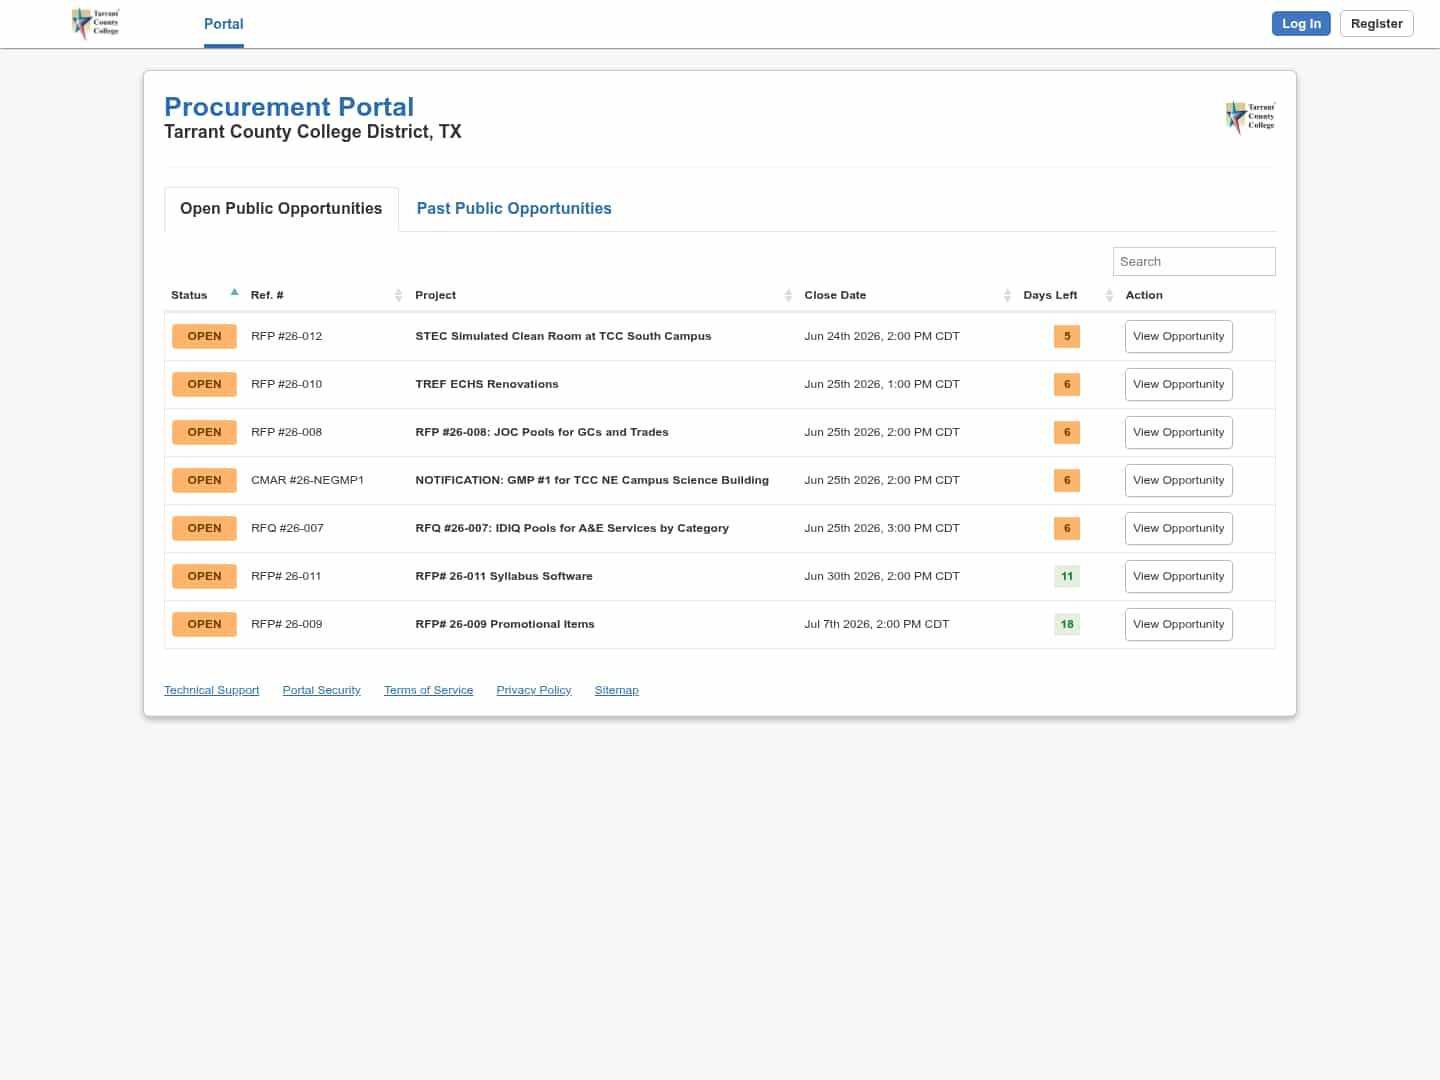Click close date Jun 24th 2026, 2:00 PM CDT

(882, 337)
